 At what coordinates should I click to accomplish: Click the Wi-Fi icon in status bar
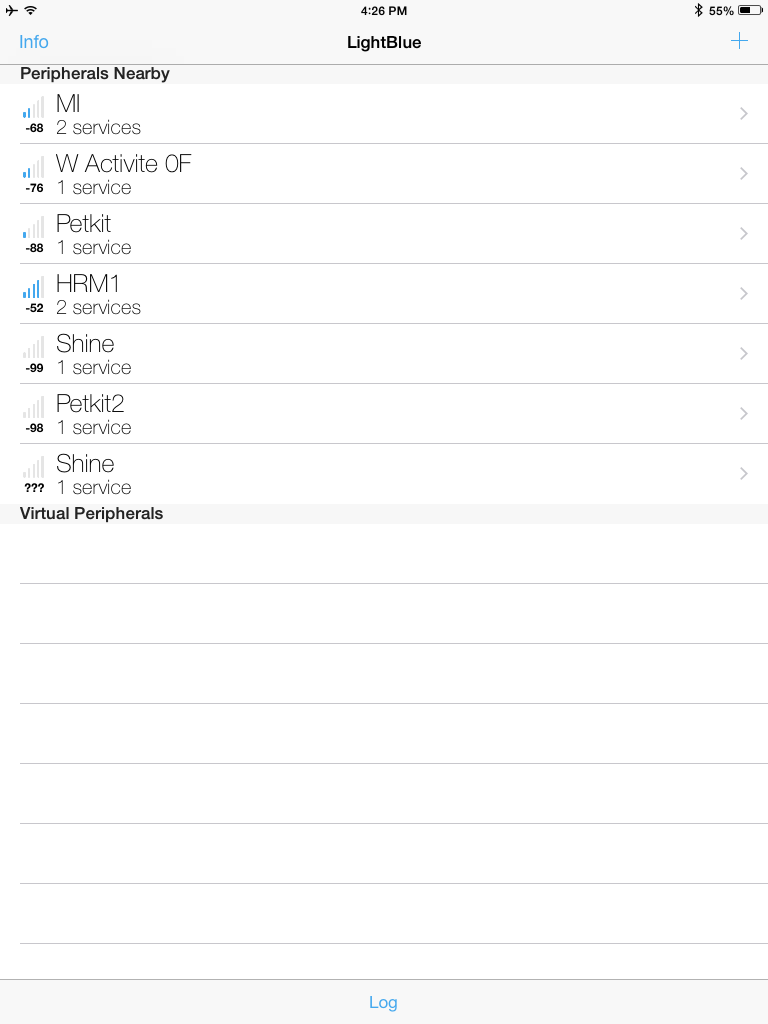(31, 10)
